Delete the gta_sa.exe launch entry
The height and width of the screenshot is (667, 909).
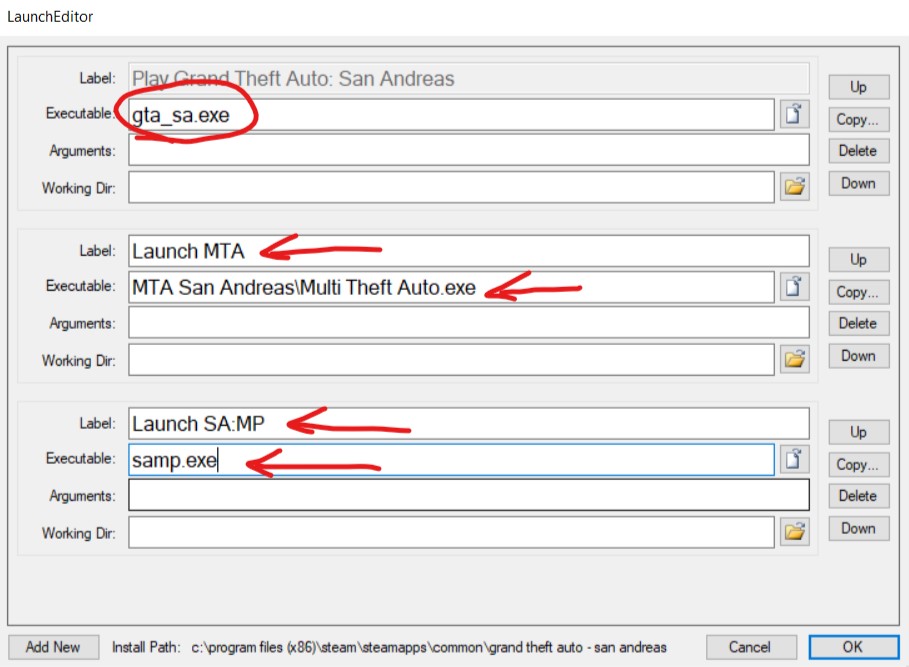point(859,151)
